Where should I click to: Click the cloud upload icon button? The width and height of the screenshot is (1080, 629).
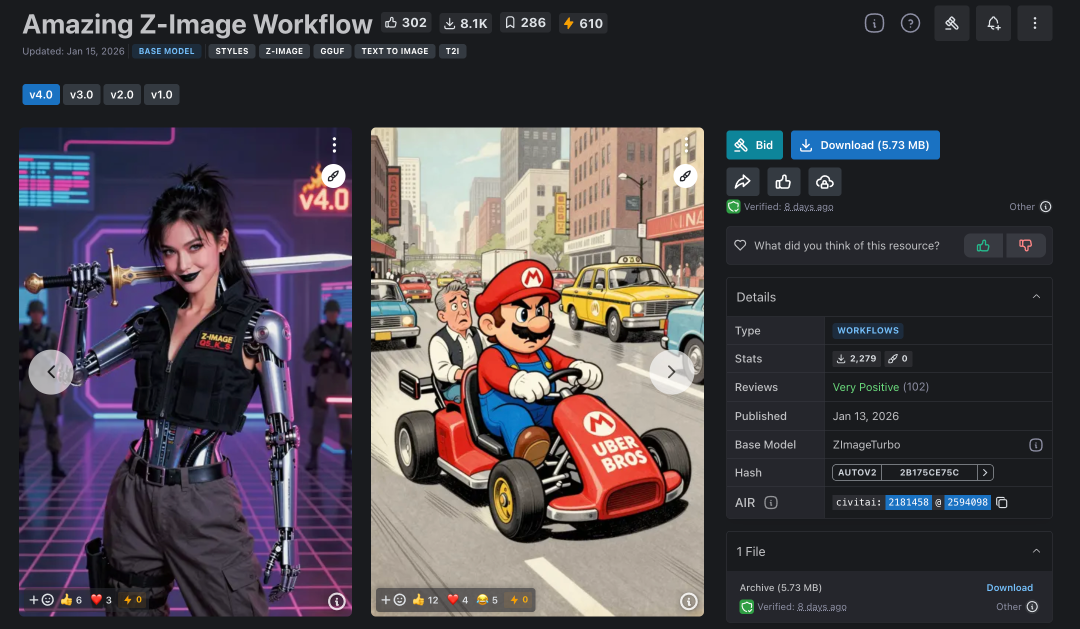(x=824, y=182)
